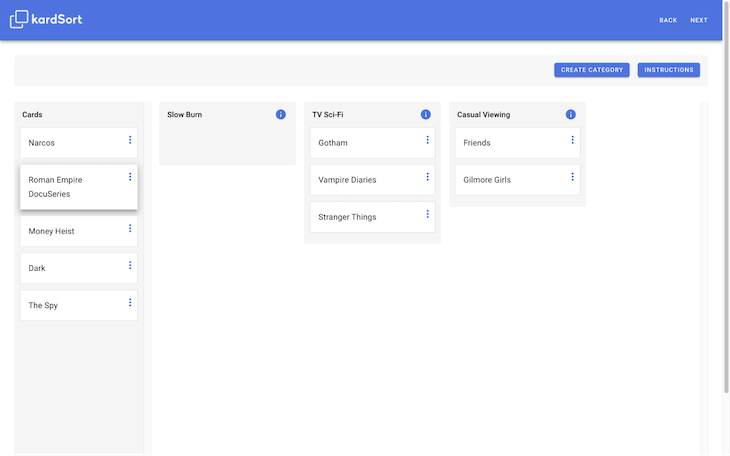Click the kardSort logo icon
Screen dimensions: 730x456
[x=20, y=19]
